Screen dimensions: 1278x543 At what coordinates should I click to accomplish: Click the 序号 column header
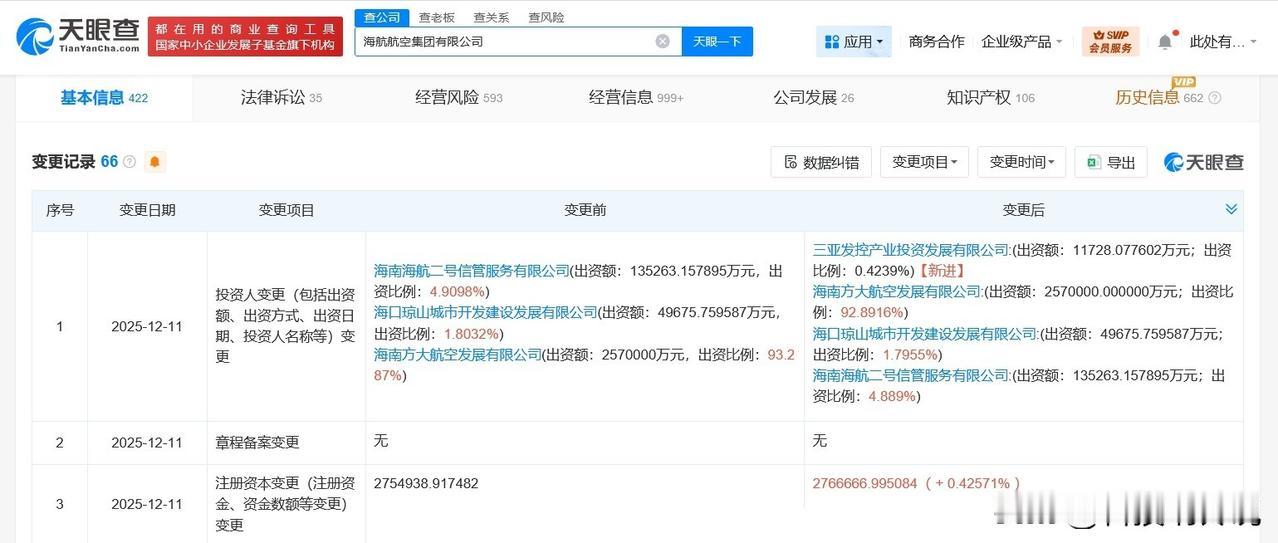(60, 210)
